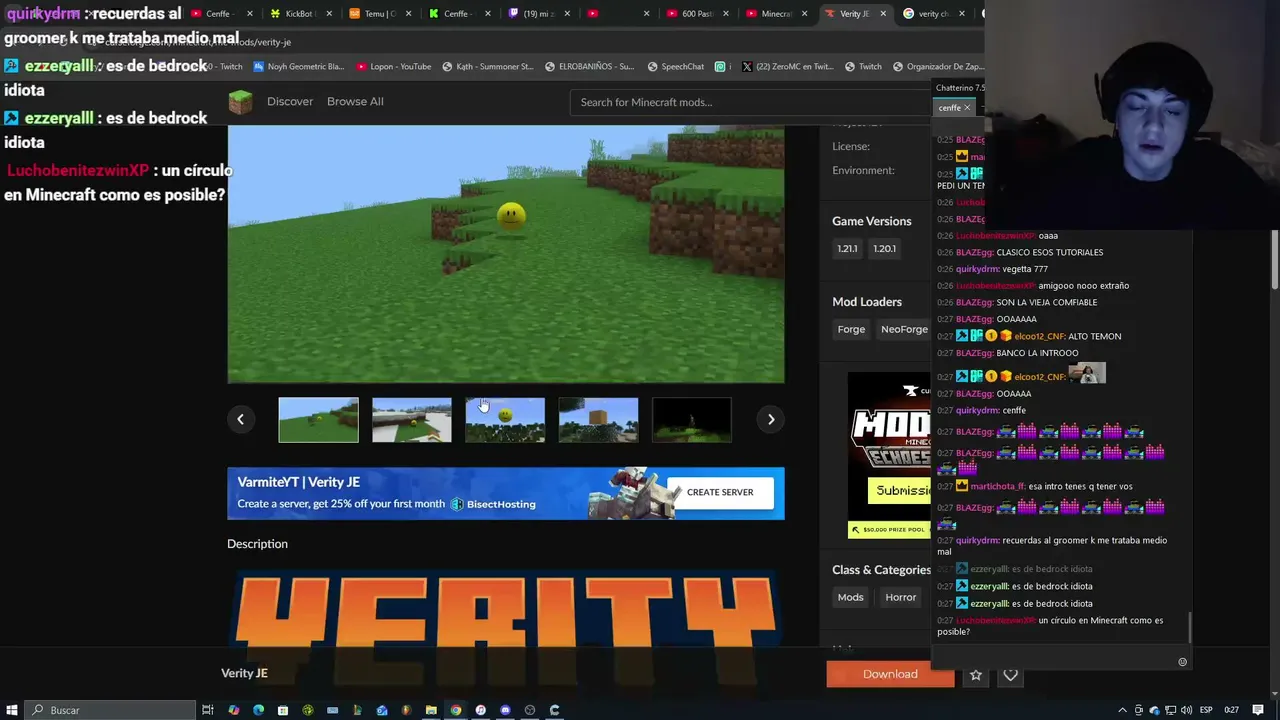Open the Copilot icon on the taskbar

(233, 710)
